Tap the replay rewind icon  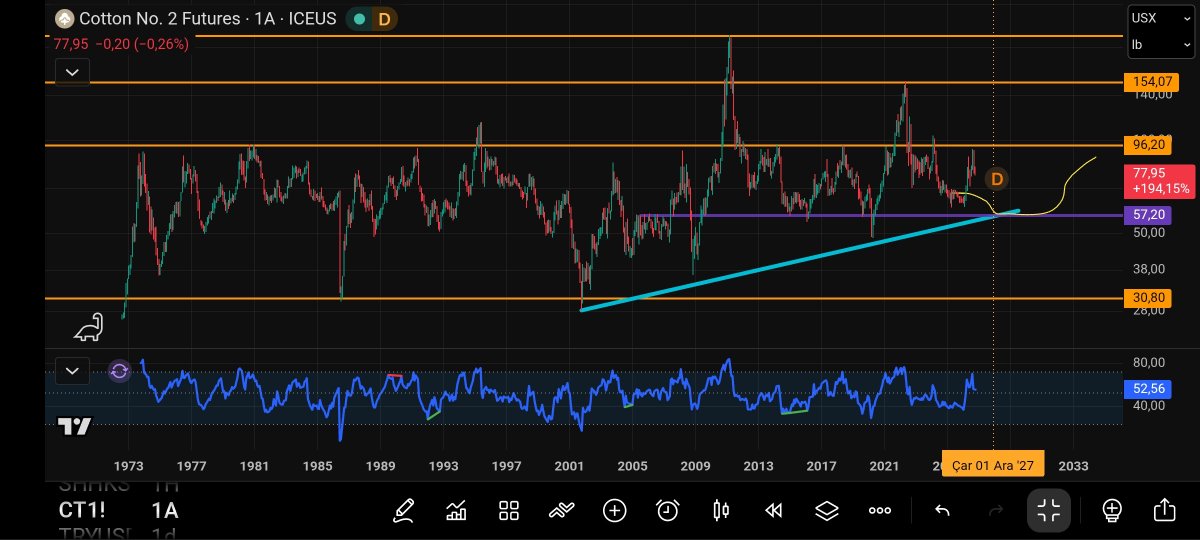773,511
